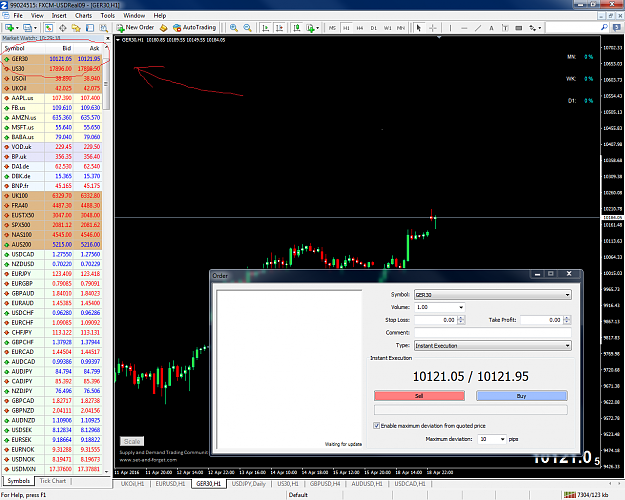625x500 pixels.
Task: Open the New Chart toolbar icon
Action: point(9,28)
